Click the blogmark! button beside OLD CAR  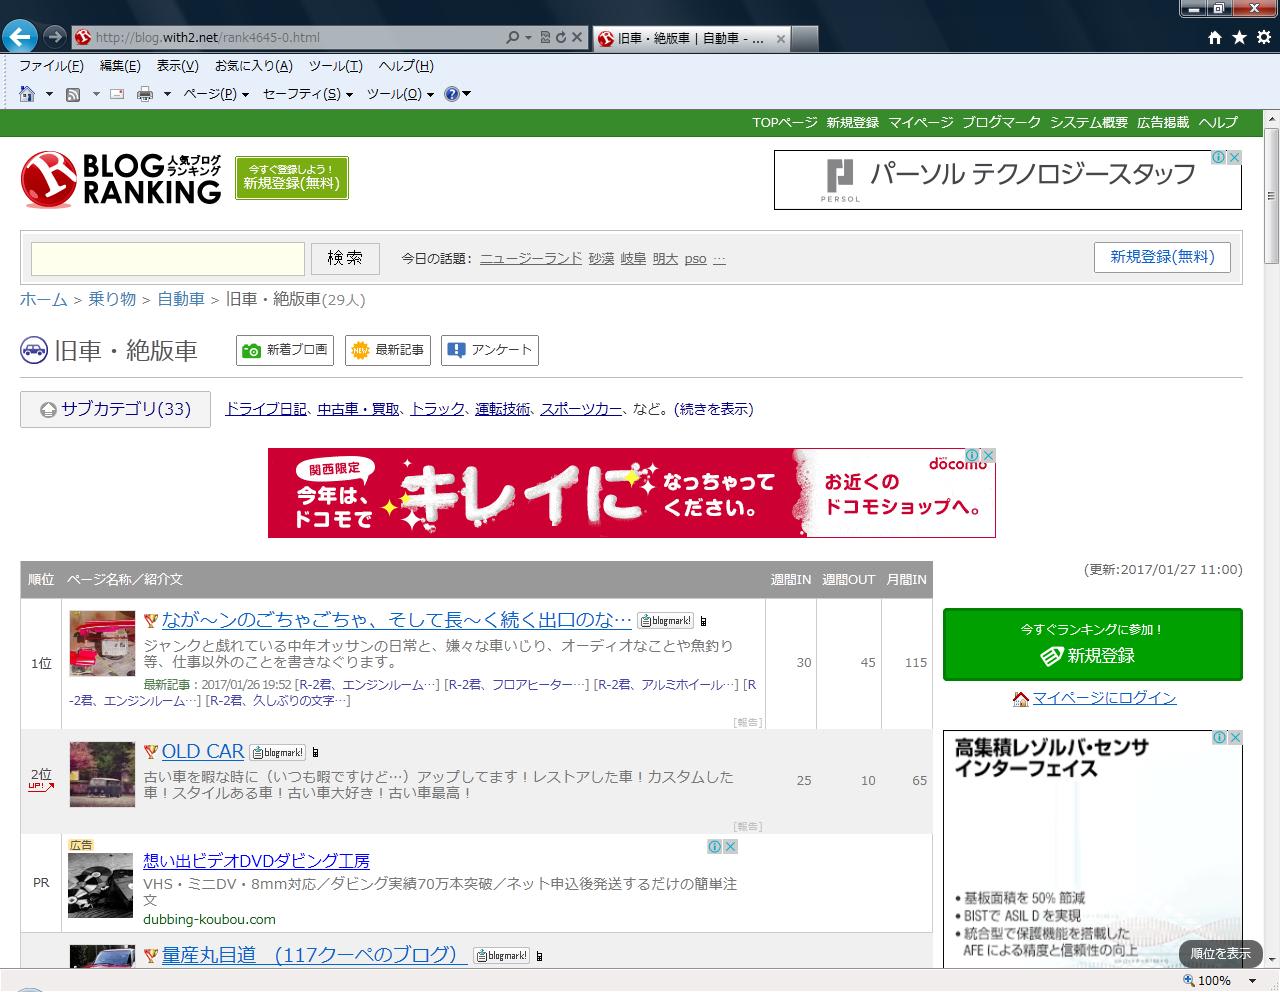pyautogui.click(x=278, y=752)
